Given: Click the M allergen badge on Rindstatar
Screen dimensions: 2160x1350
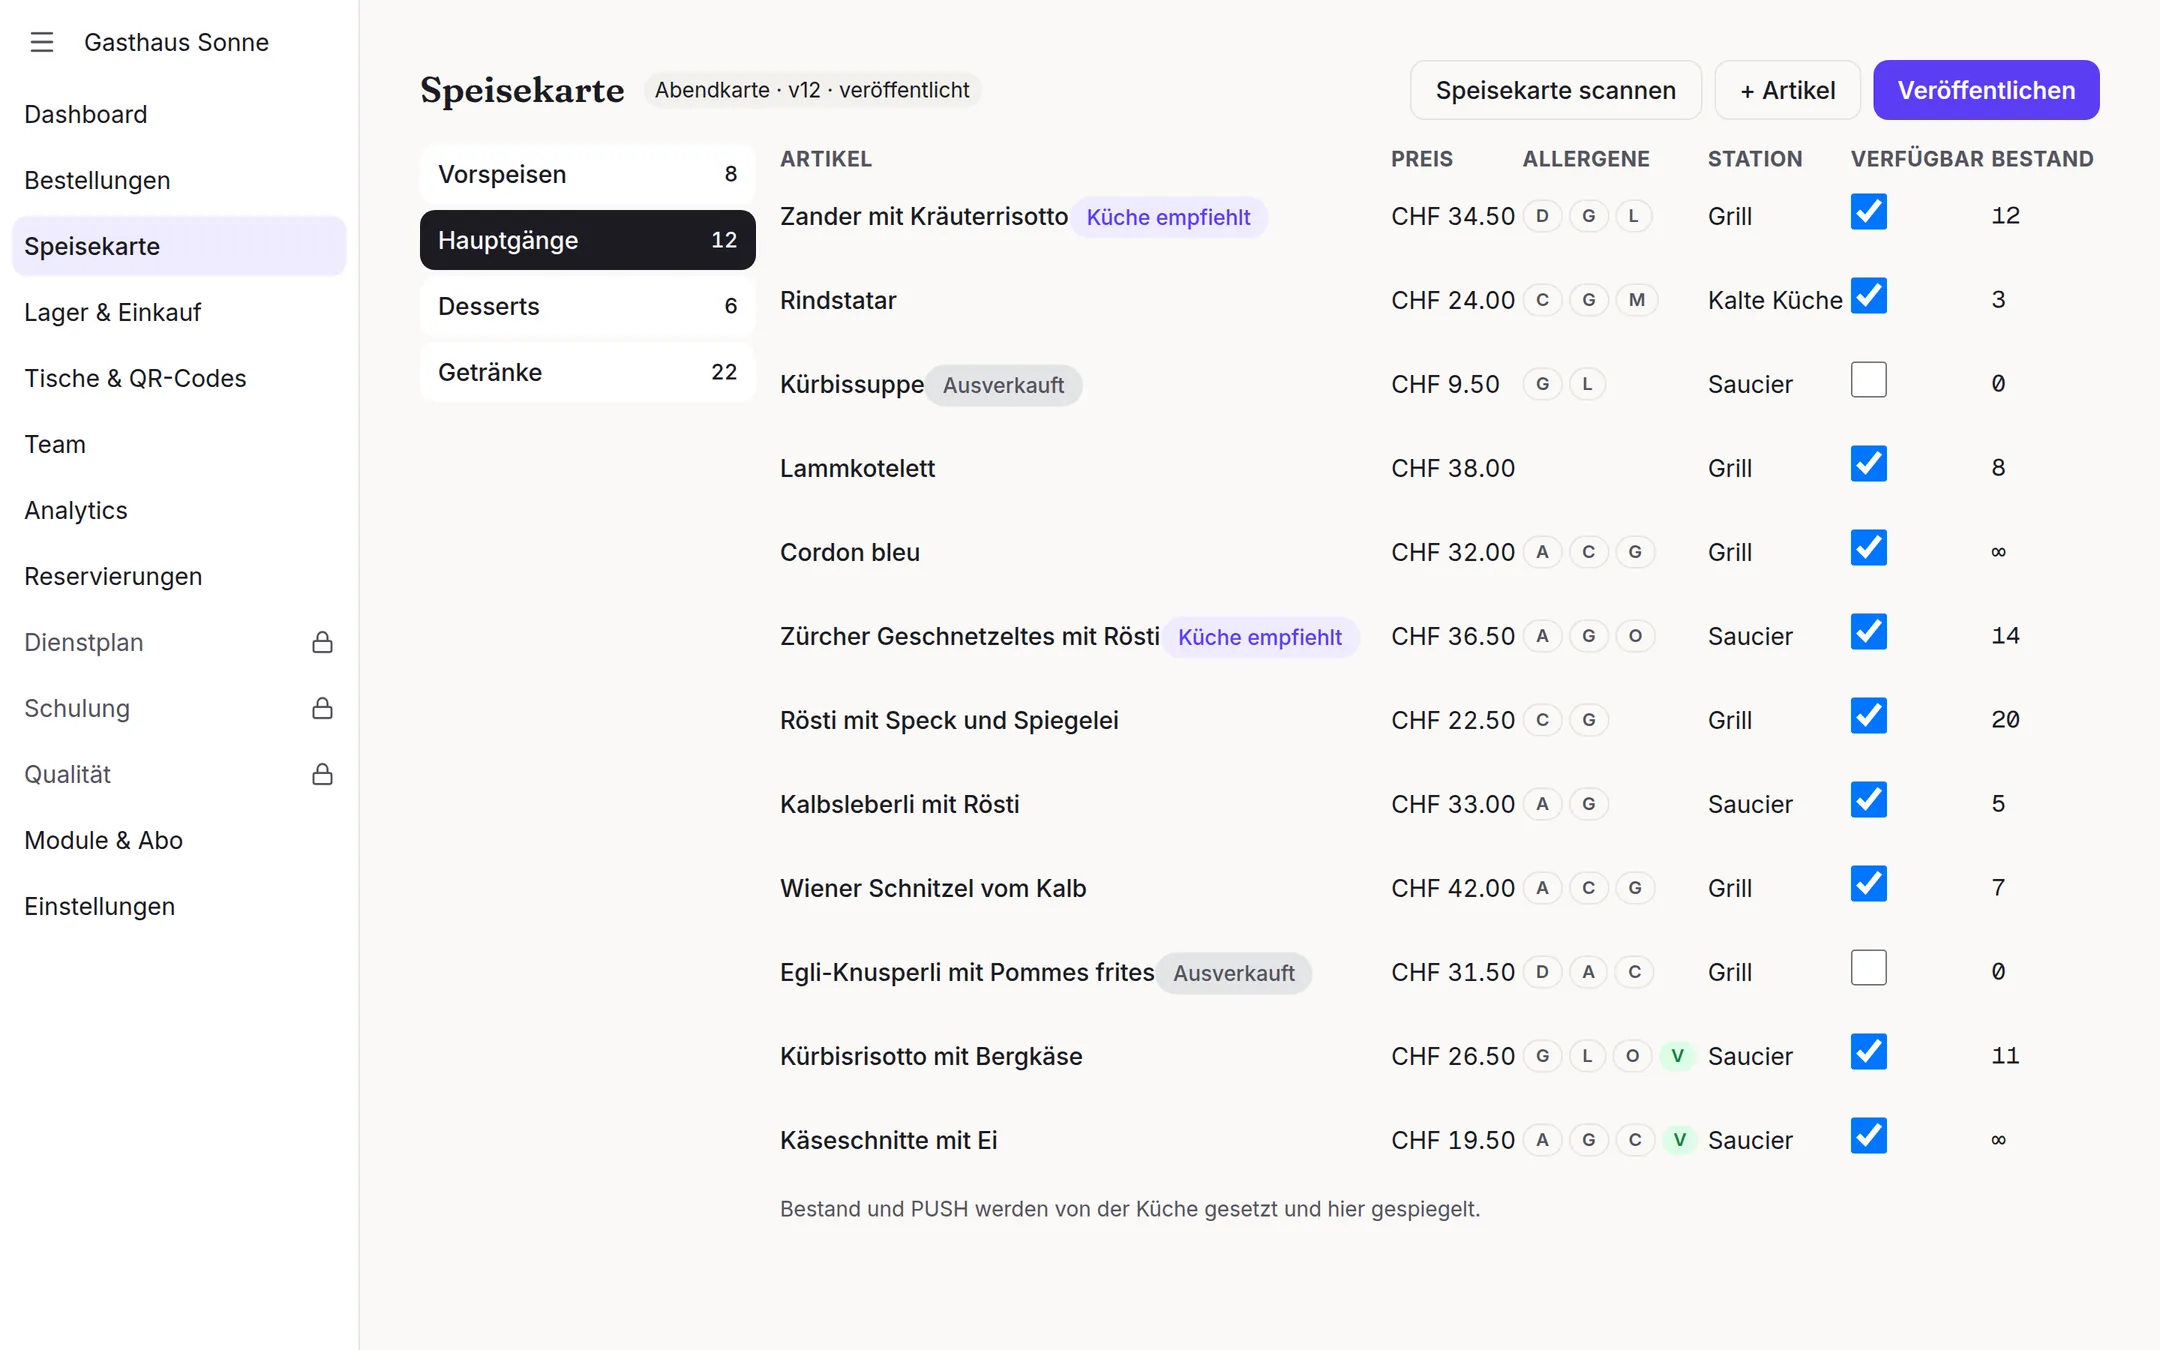Looking at the screenshot, I should [1636, 300].
